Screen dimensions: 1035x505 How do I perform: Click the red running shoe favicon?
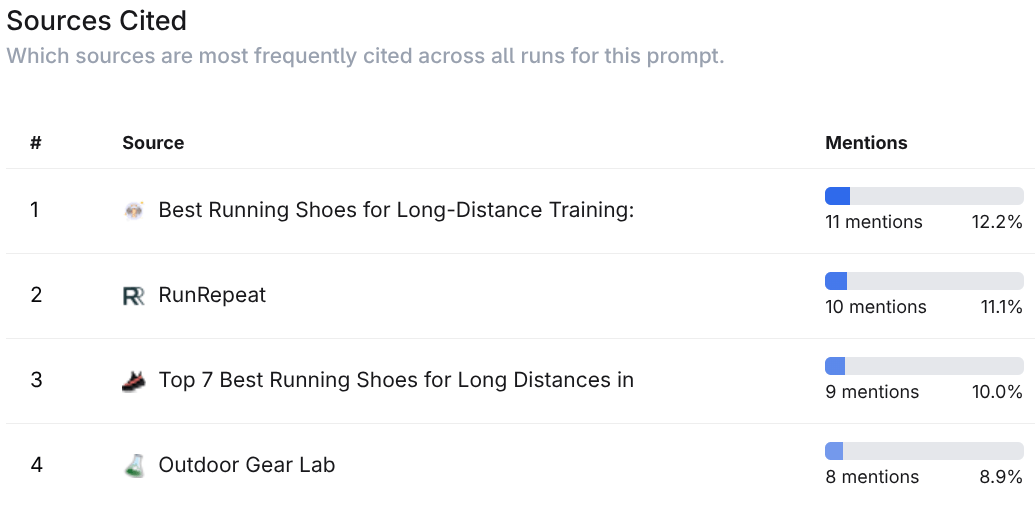coord(134,380)
